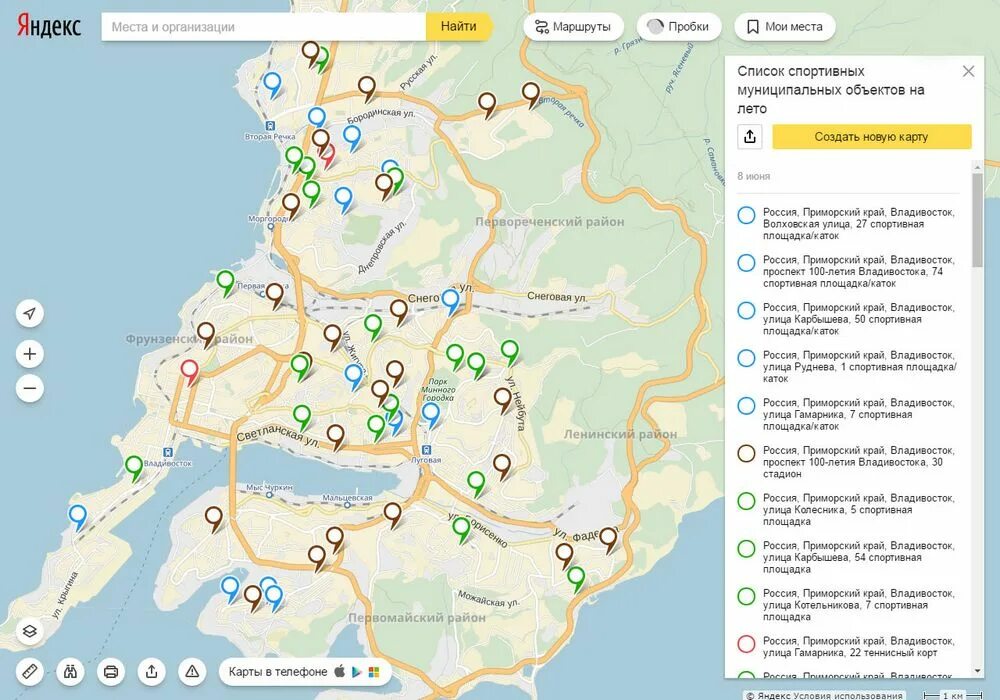Screen dimensions: 1000x700
Task: Click the bottom toolbar share icon
Action: pos(152,671)
